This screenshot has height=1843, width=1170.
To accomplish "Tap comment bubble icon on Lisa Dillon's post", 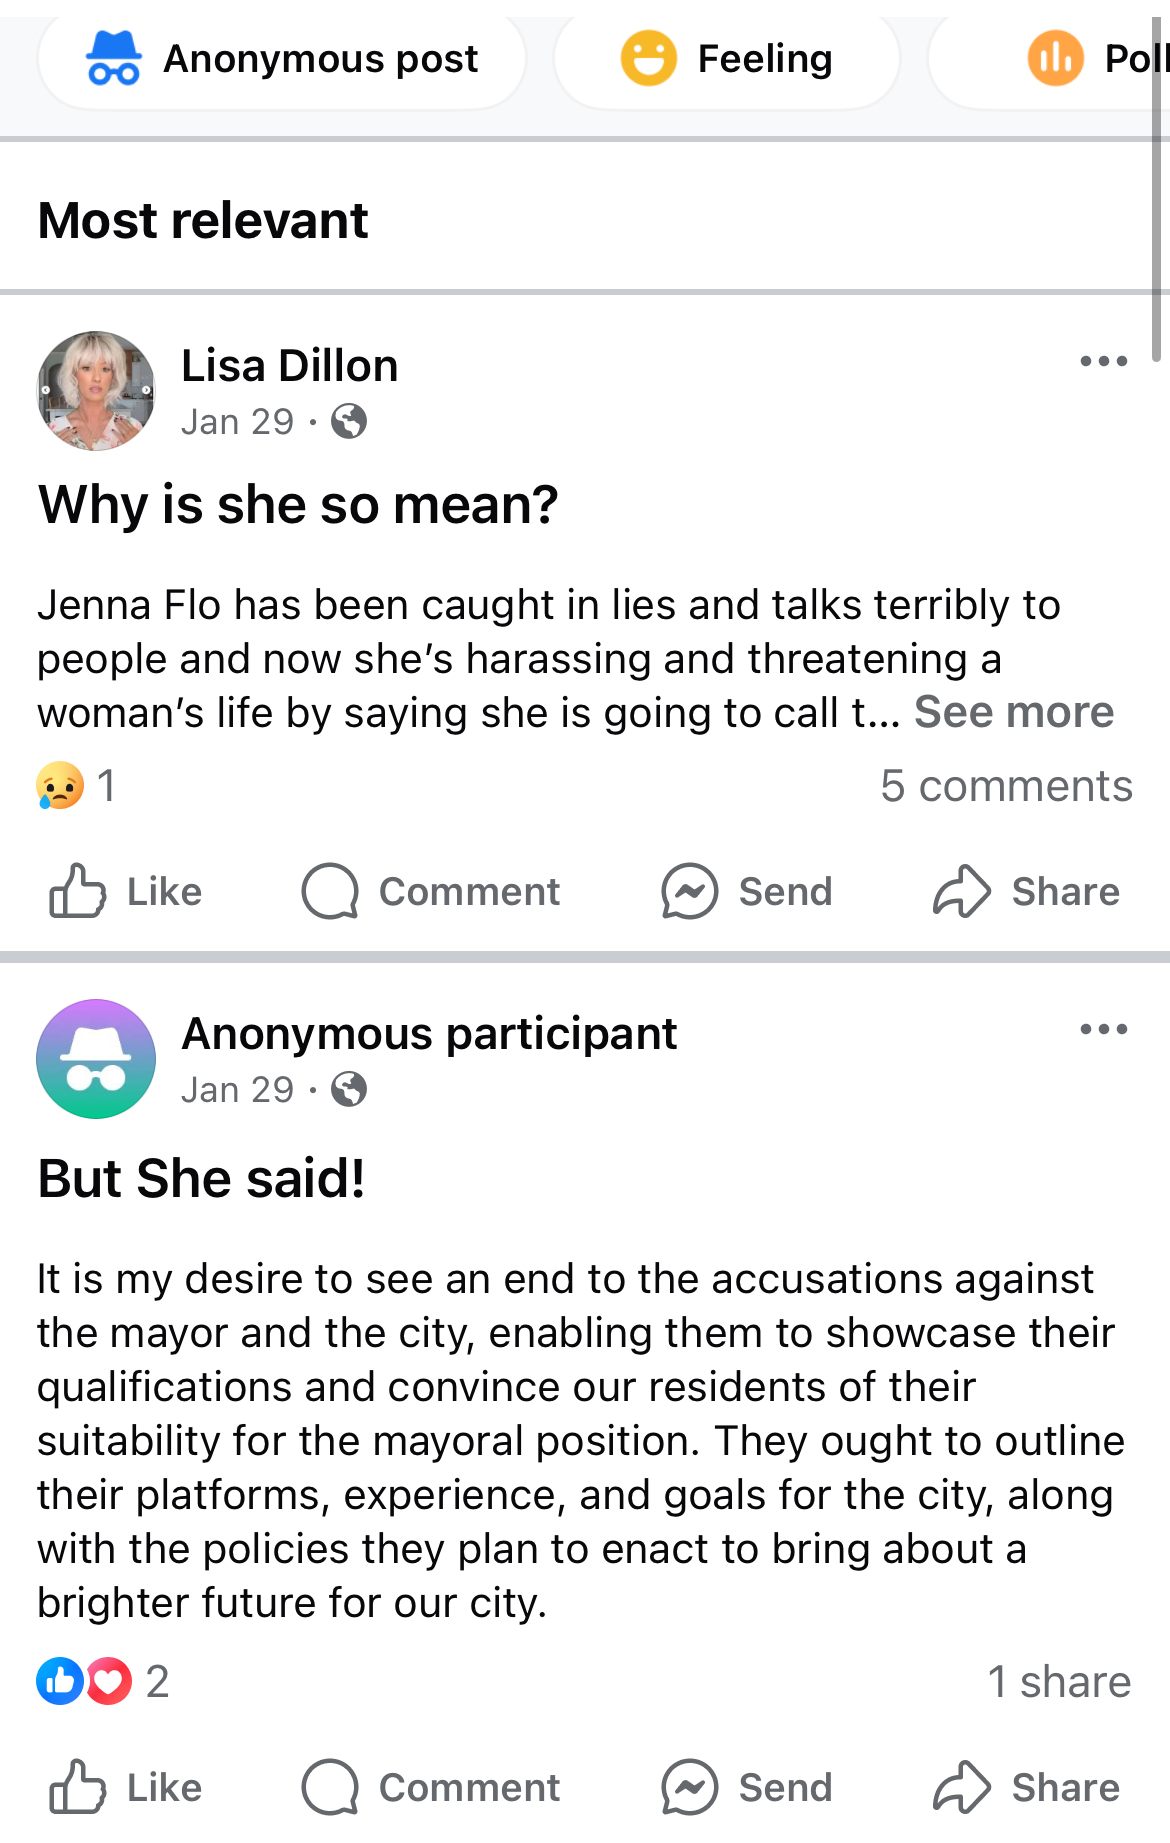I will coord(330,891).
